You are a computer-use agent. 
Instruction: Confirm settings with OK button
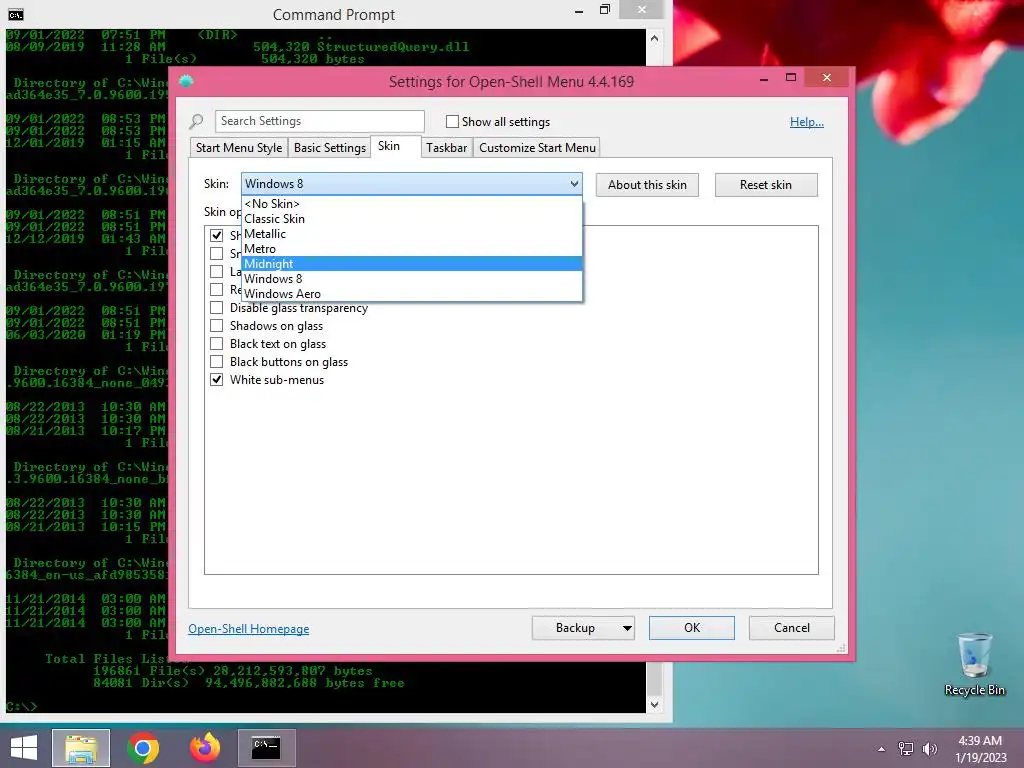(692, 628)
